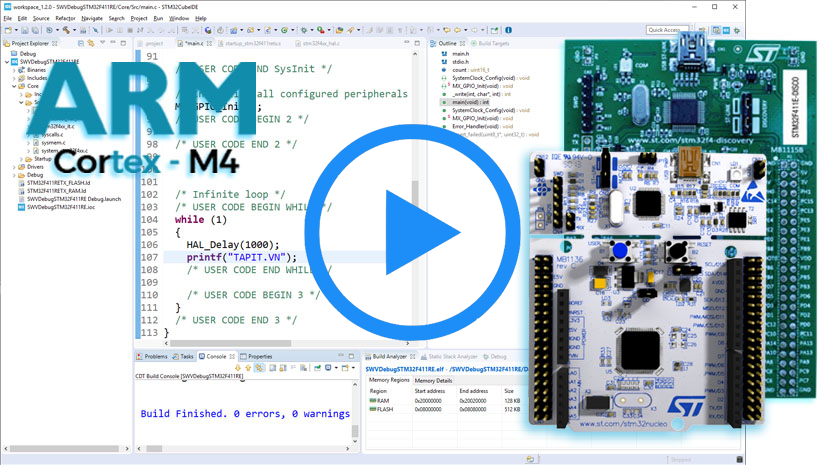Image resolution: width=825 pixels, height=465 pixels.
Task: Open the File menu
Action: [7, 18]
